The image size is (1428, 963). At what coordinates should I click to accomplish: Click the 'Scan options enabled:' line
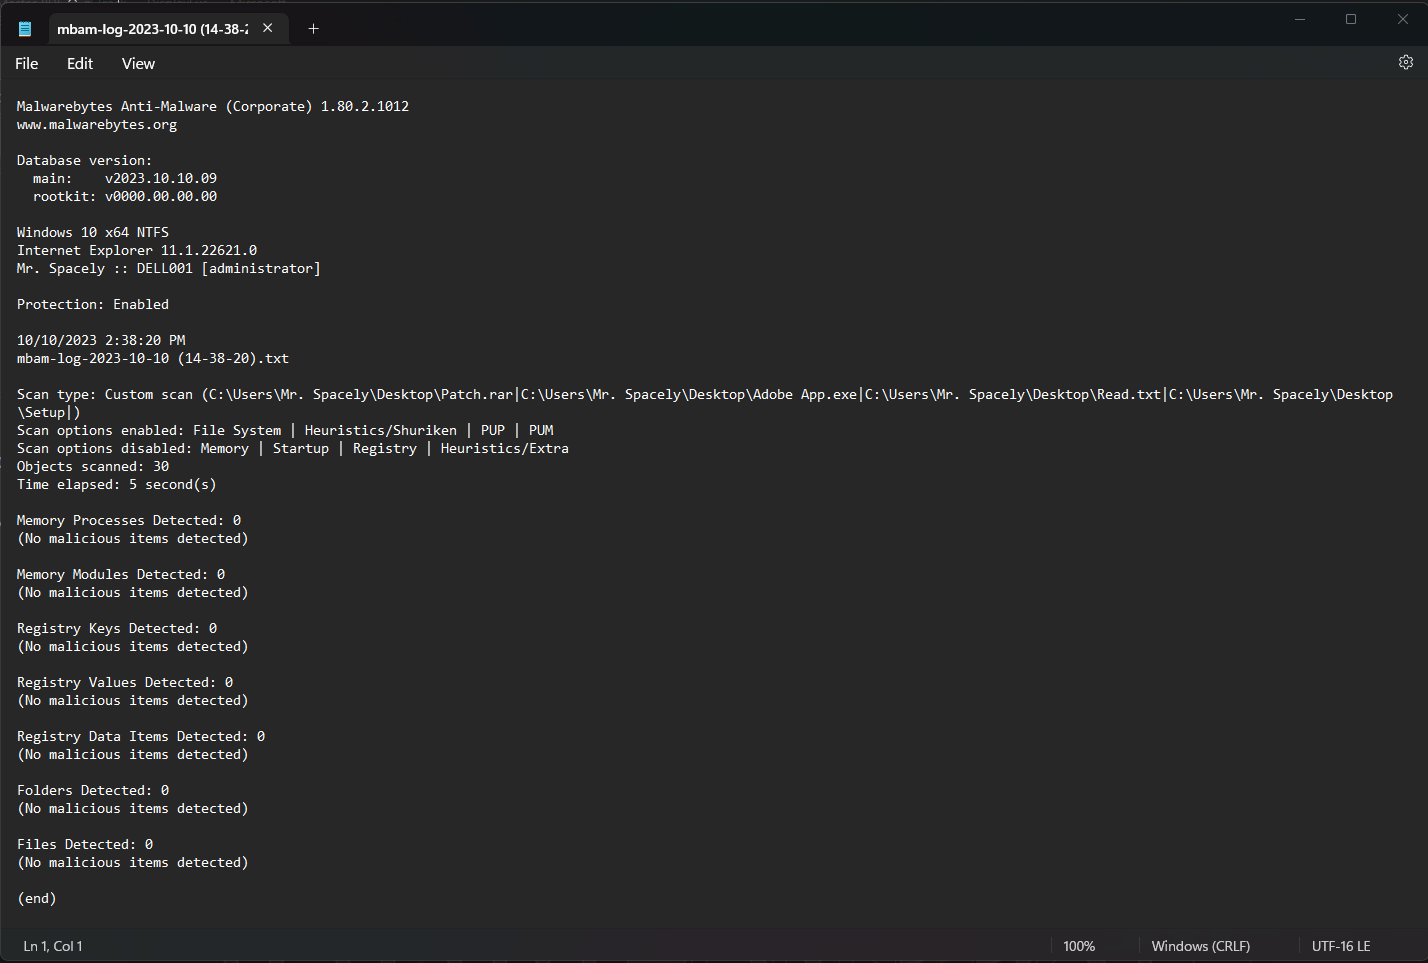285,430
